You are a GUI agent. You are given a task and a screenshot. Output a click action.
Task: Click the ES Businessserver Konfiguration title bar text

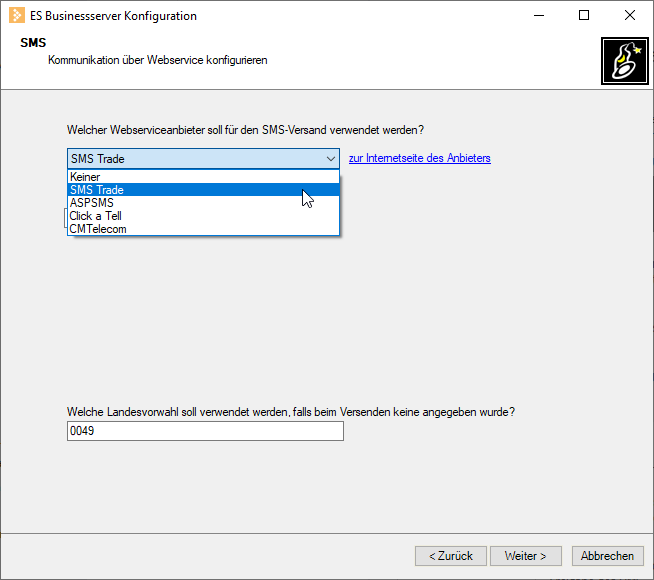coord(113,16)
